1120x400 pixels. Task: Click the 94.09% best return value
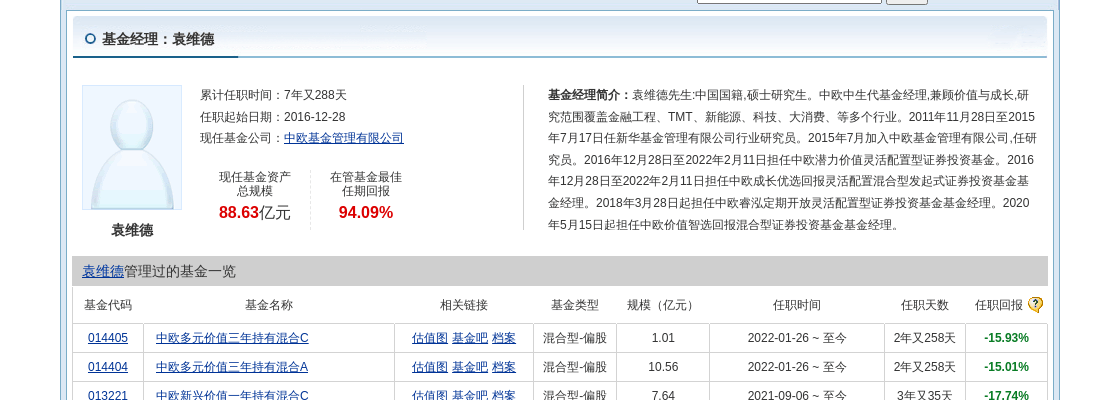click(x=366, y=212)
